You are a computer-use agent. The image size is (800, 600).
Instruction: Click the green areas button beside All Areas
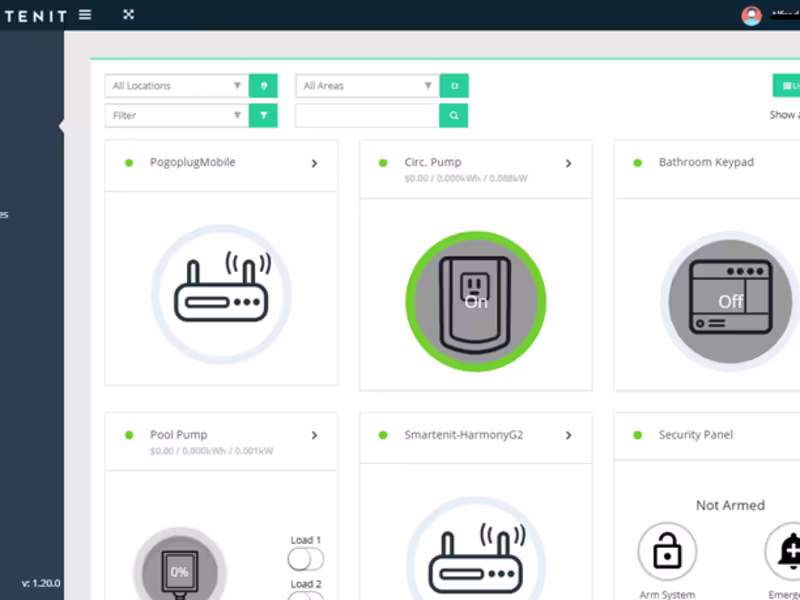454,86
